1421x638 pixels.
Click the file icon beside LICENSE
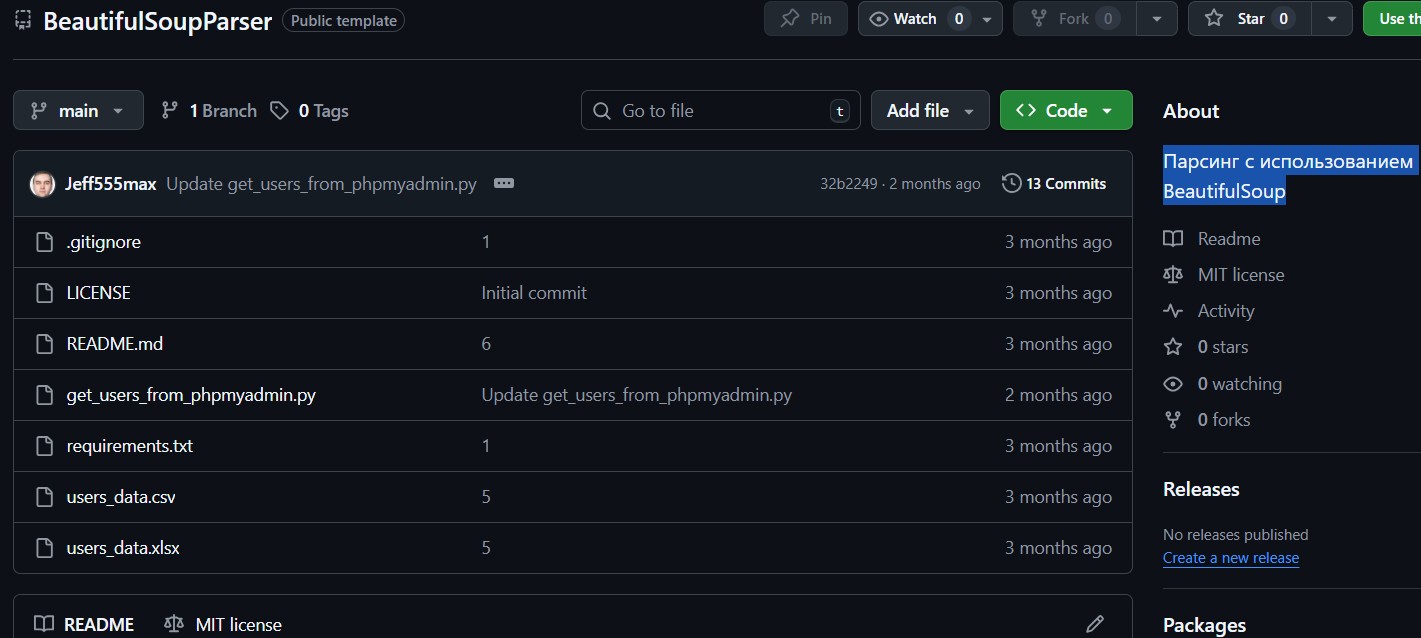tap(44, 293)
